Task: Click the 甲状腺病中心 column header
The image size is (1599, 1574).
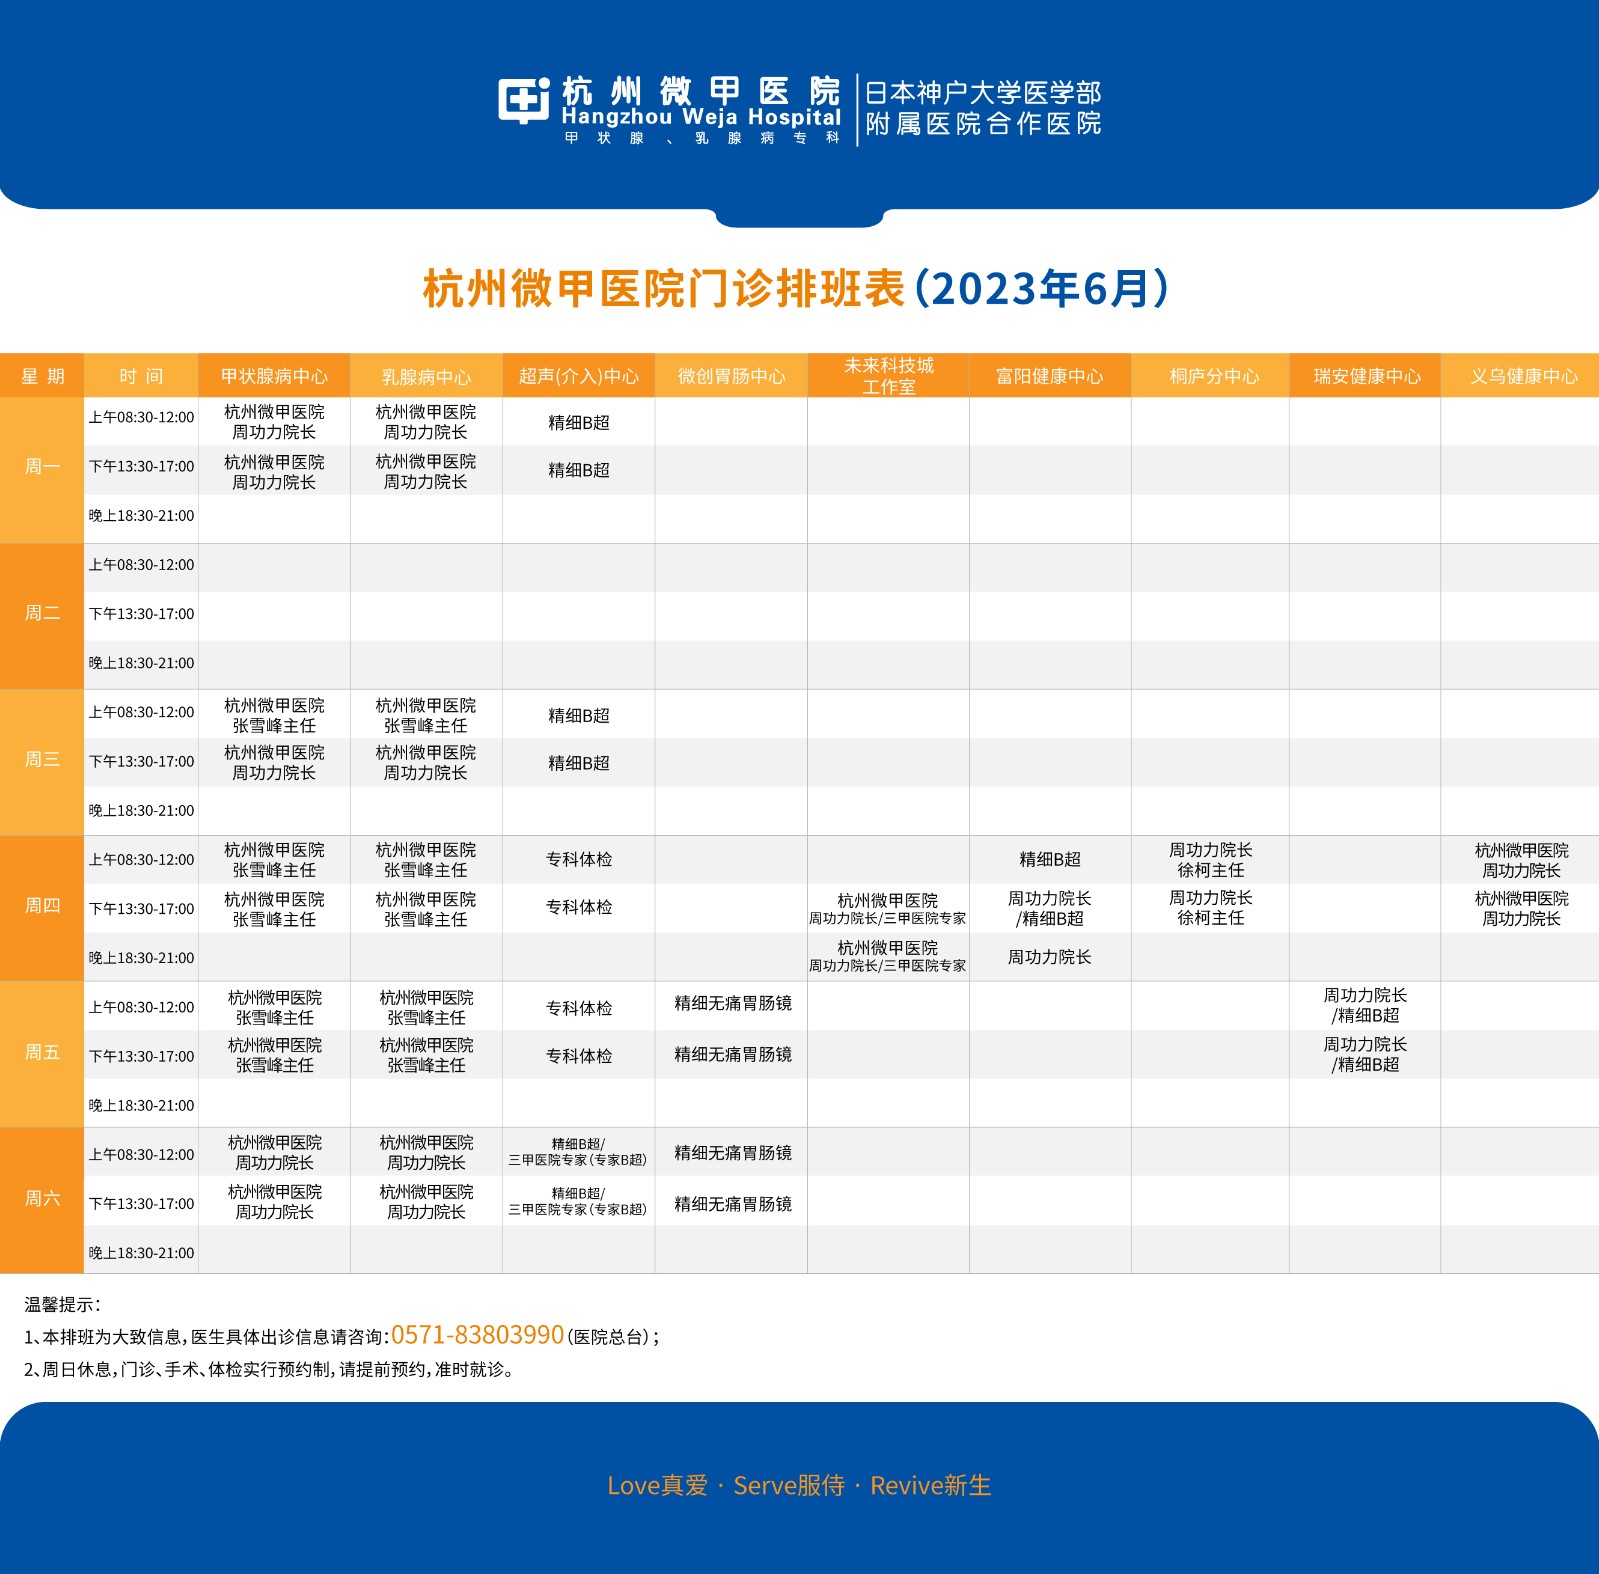Action: [274, 376]
